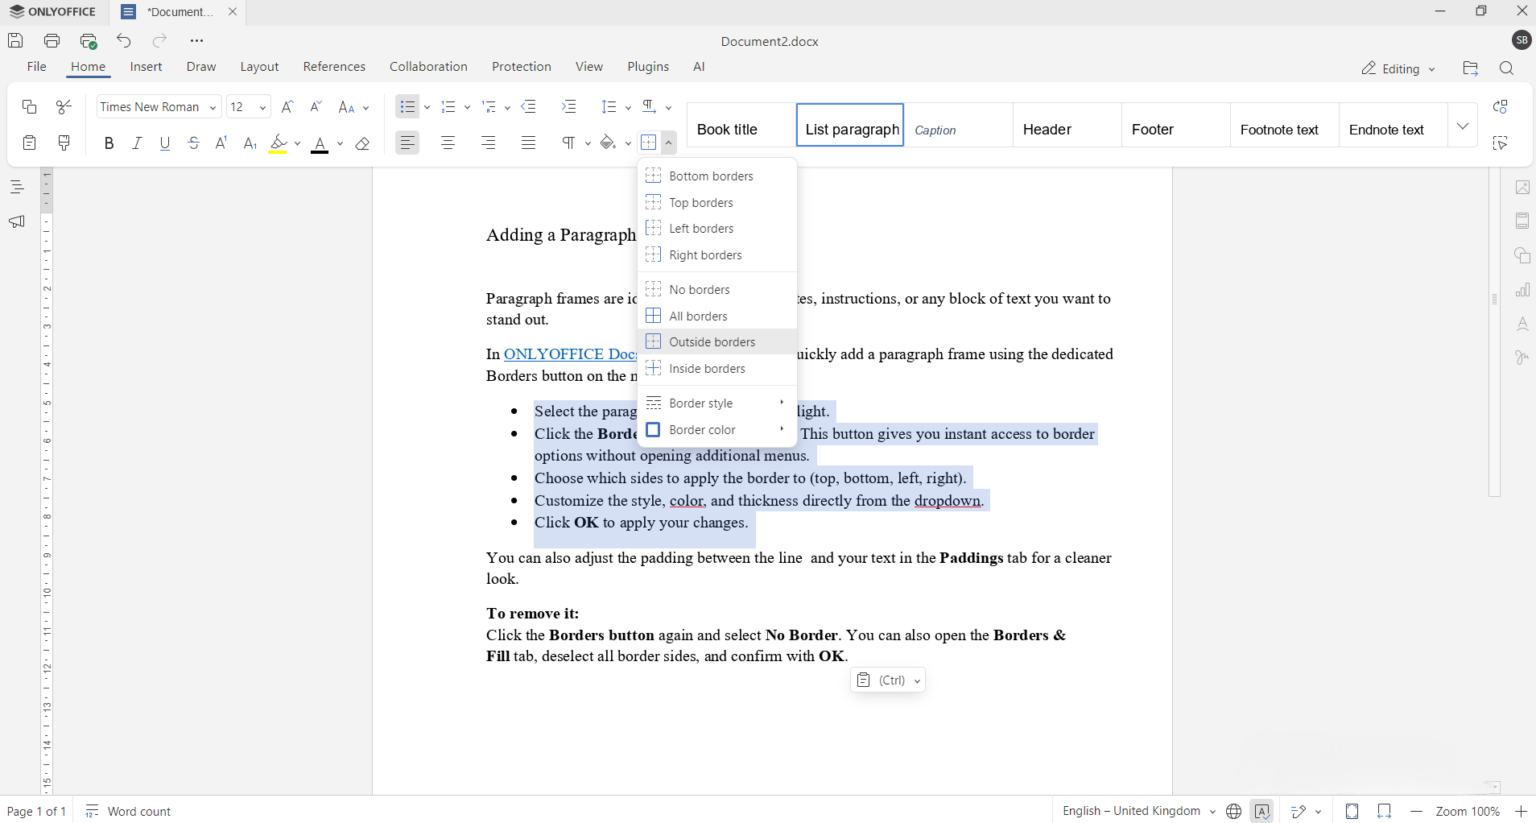1536x823 pixels.
Task: Show nonprinting characters with the paragraph mark icon
Action: point(568,142)
